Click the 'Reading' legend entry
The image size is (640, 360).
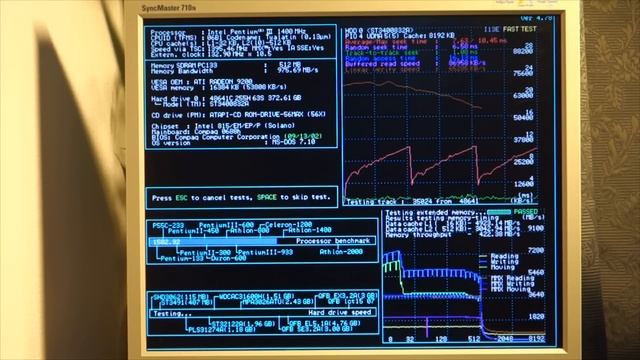pos(504,256)
